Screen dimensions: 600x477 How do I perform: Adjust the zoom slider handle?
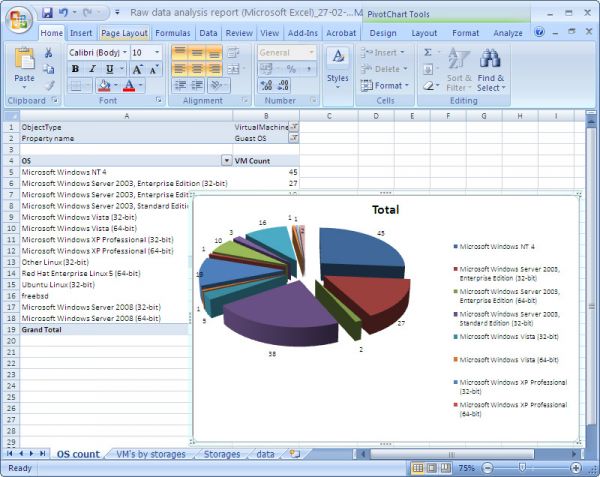click(x=522, y=468)
